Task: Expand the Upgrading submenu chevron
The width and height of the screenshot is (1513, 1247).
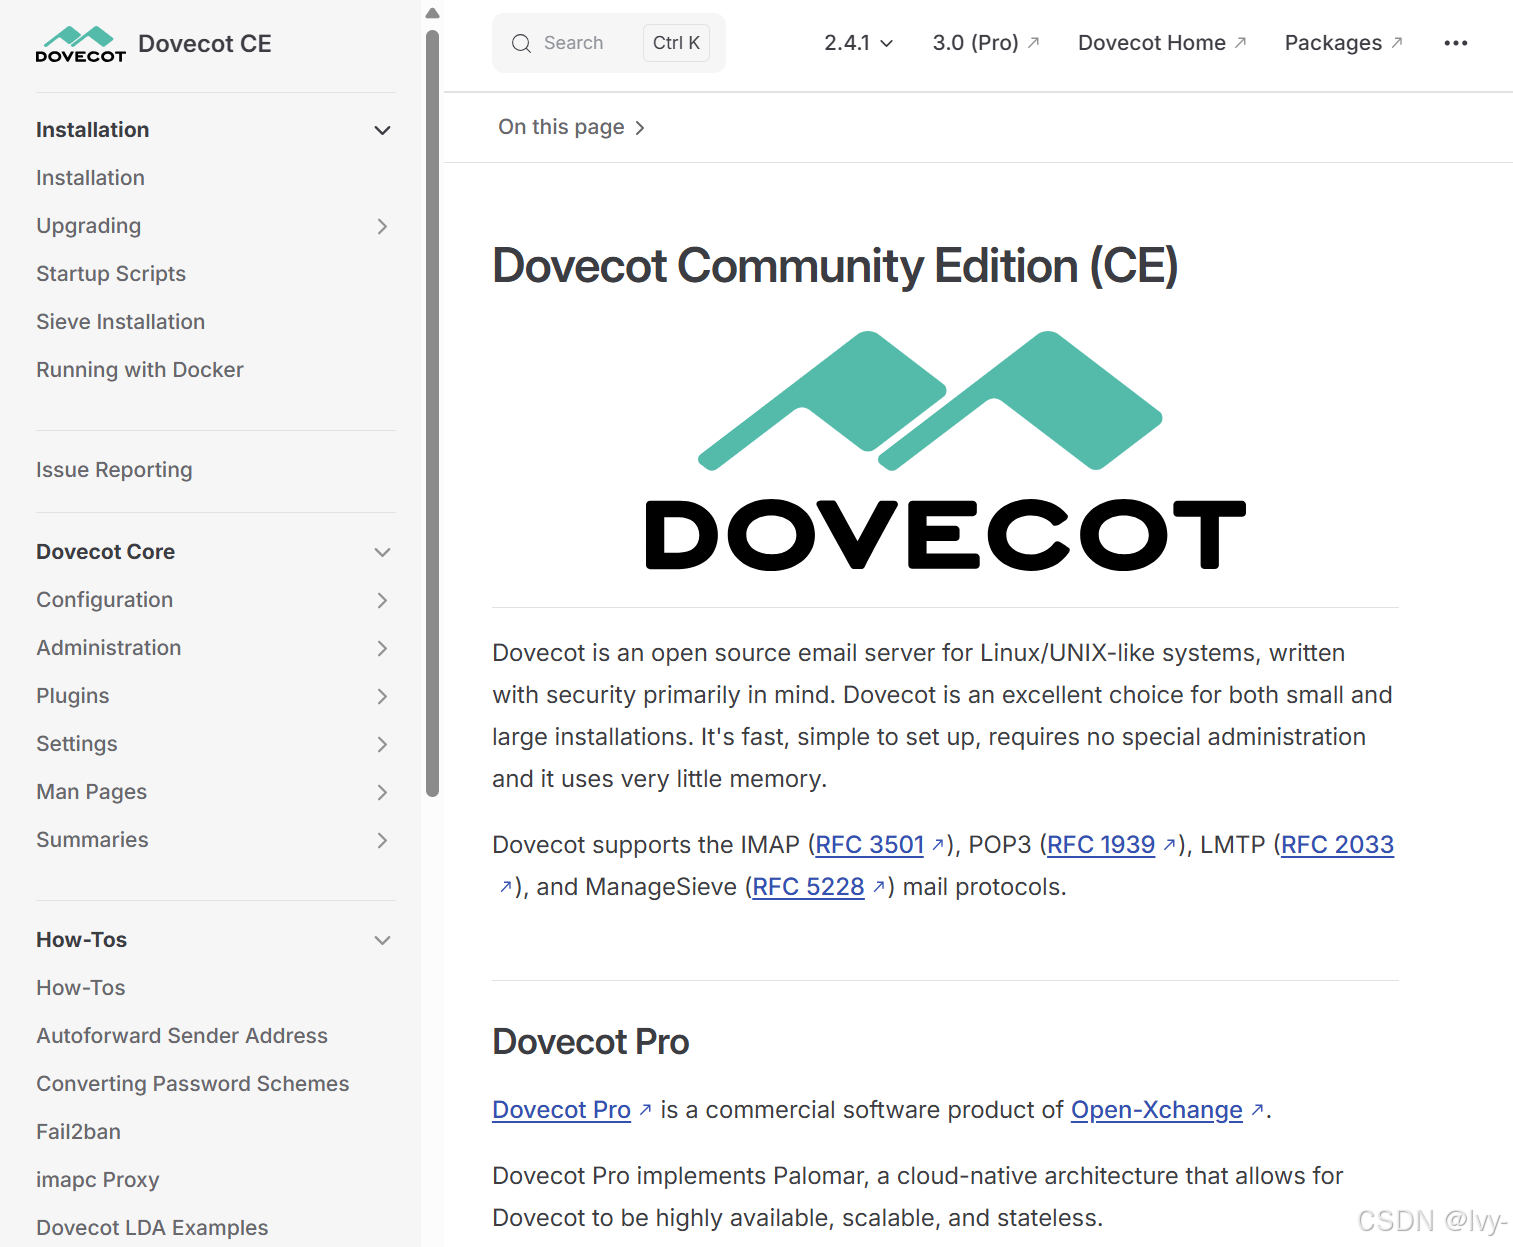Action: 382,226
